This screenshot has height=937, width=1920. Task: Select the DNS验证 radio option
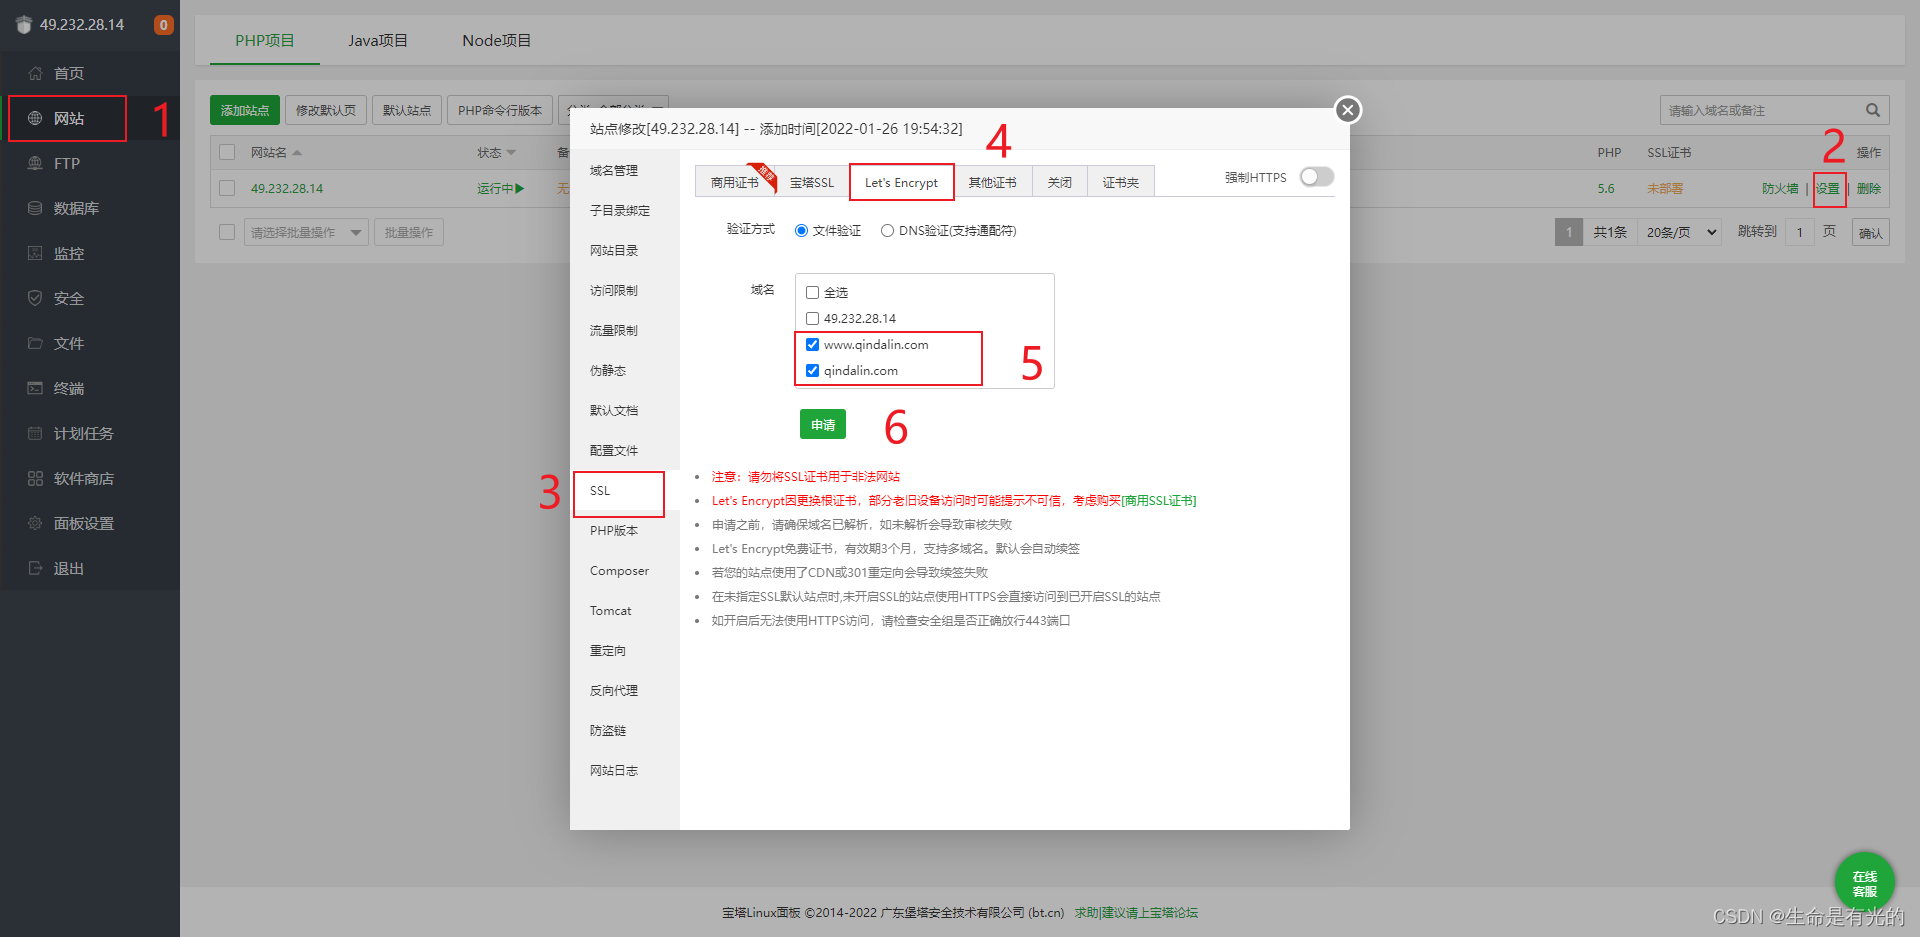tap(887, 231)
